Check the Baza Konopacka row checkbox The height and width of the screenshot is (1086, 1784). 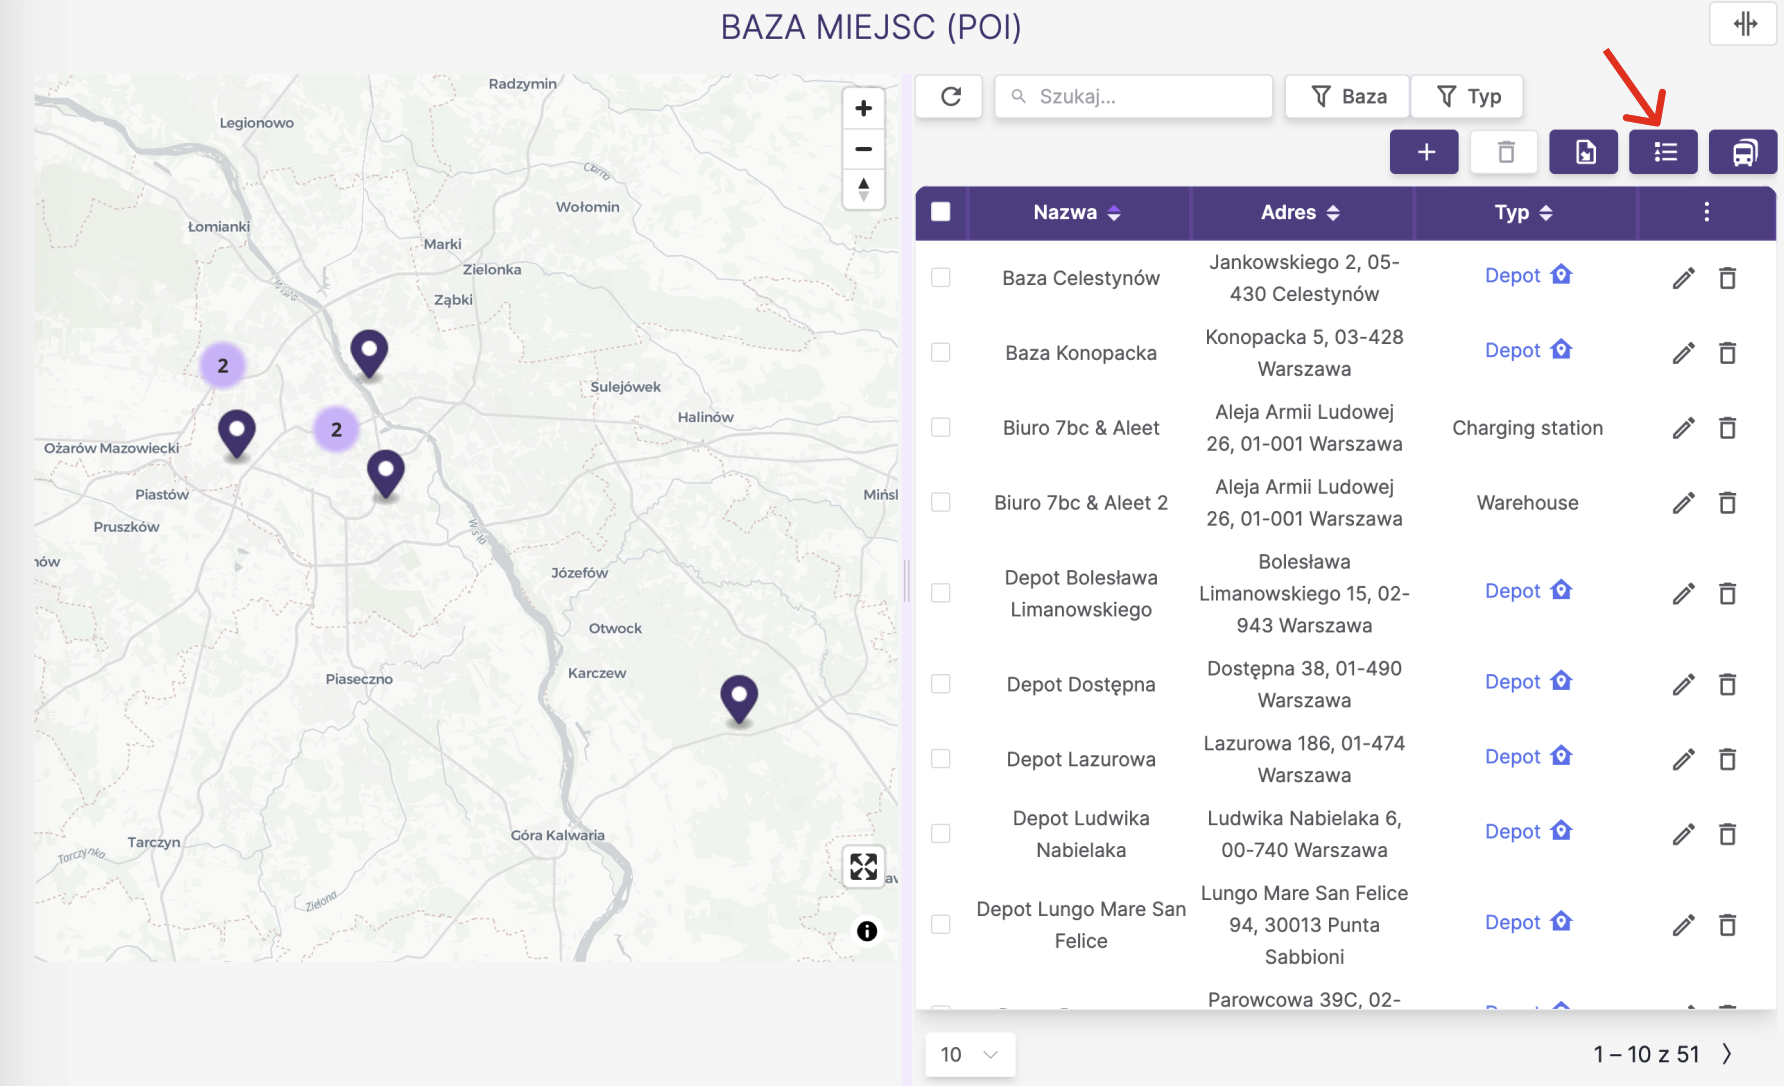[x=941, y=352]
